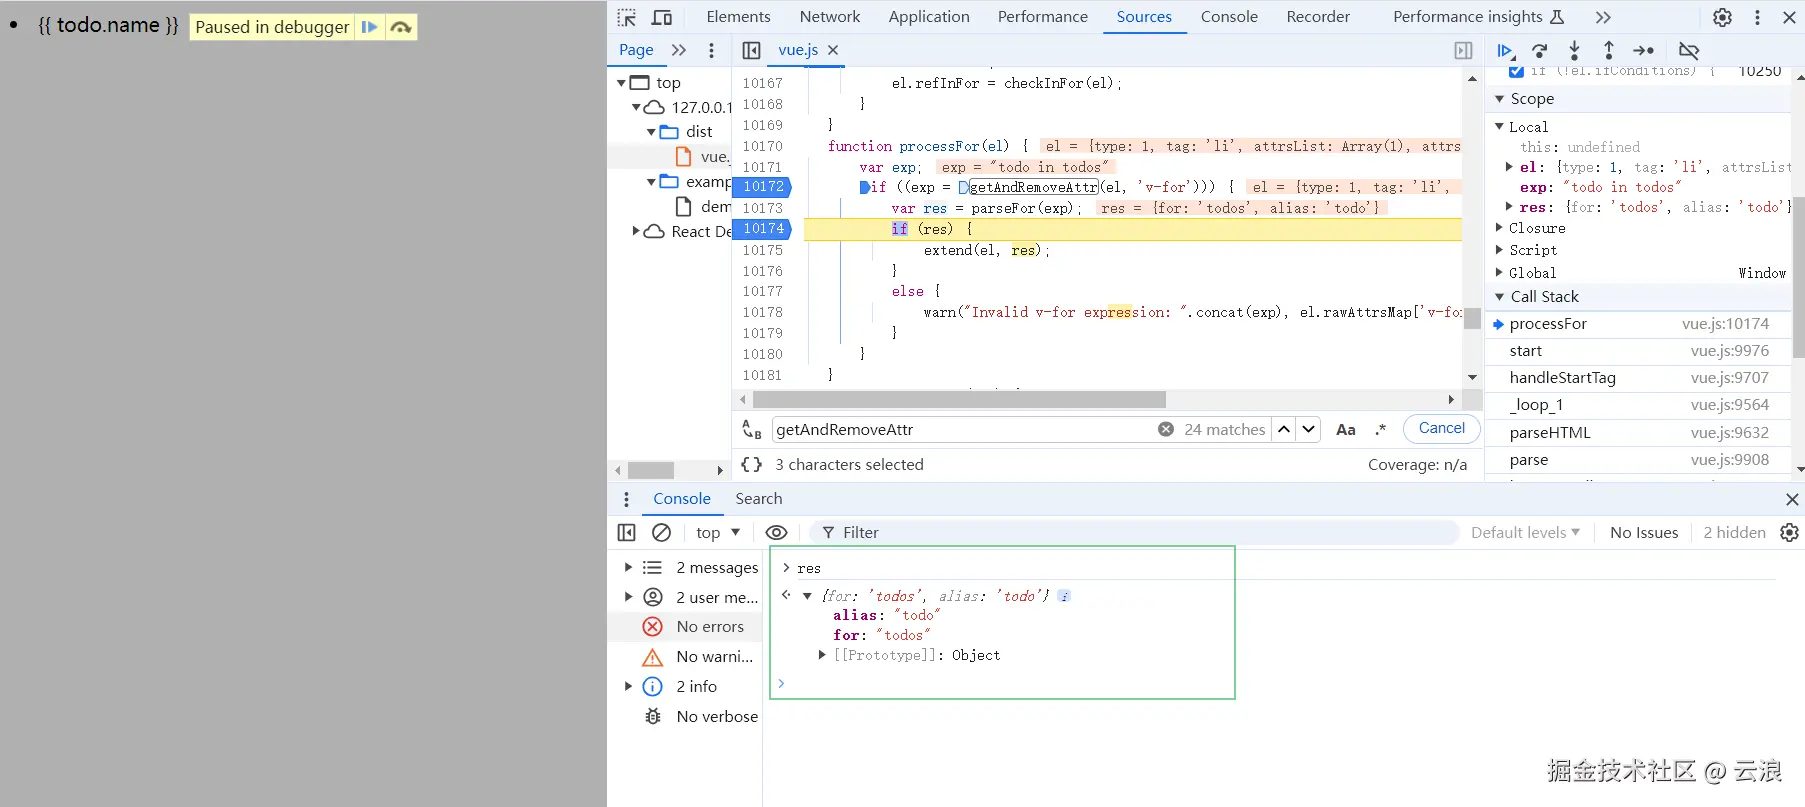Expand the 2 messages group in console sidebar
Viewport: 1805px width, 807px height.
coord(629,567)
